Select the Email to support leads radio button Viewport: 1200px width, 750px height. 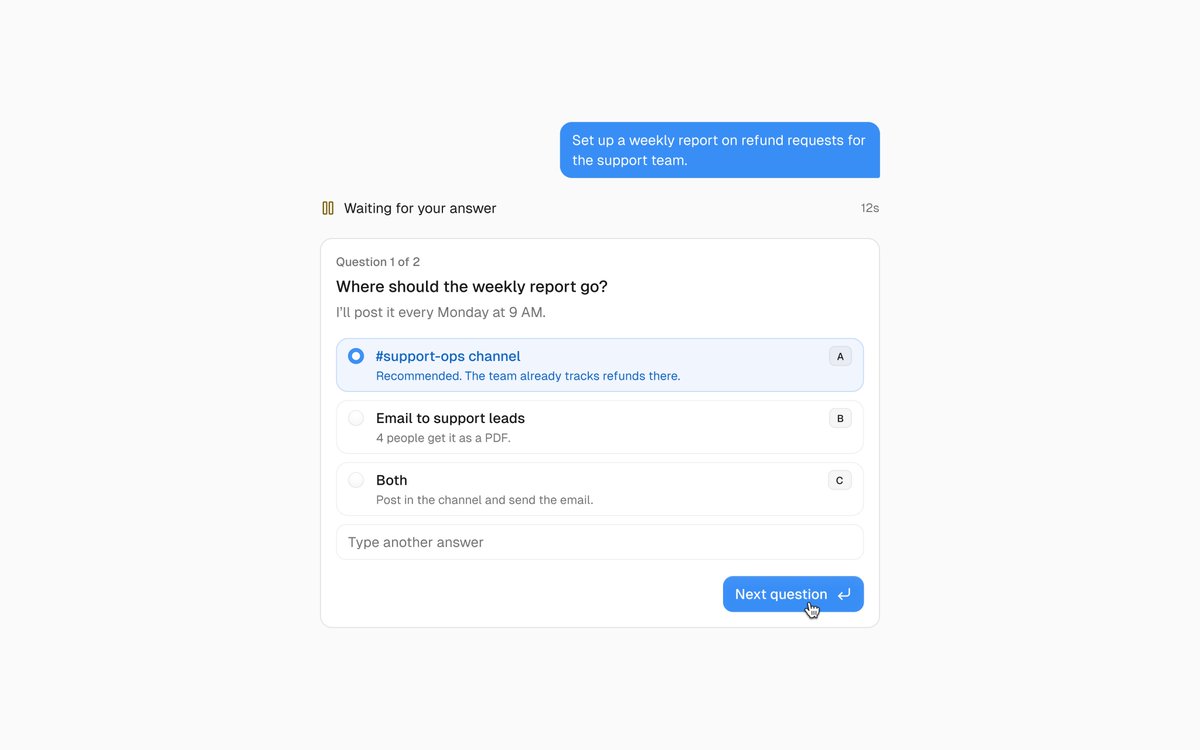click(356, 418)
